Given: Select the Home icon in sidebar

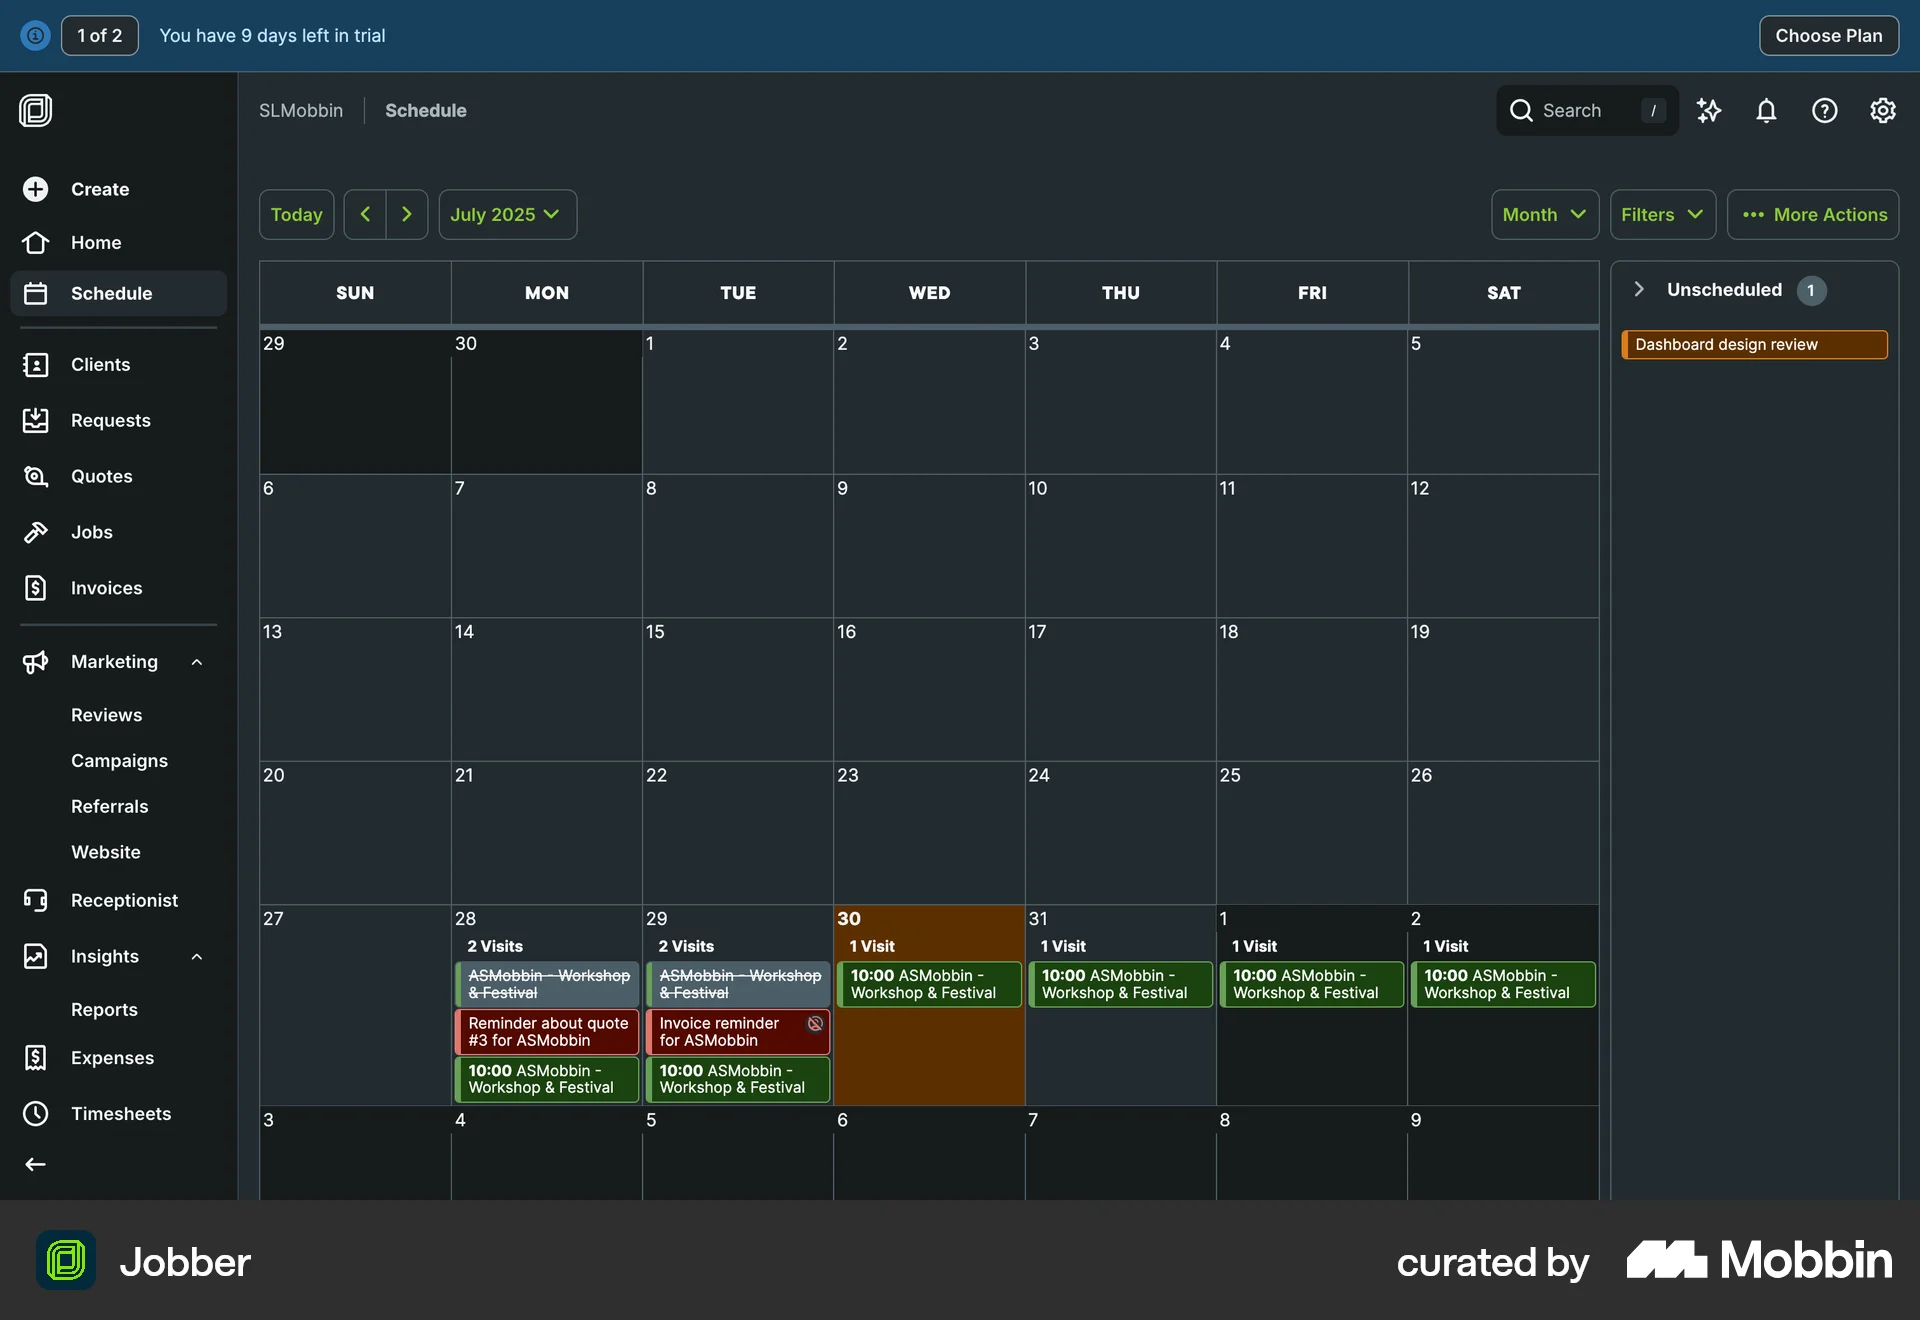Looking at the screenshot, I should pos(36,242).
